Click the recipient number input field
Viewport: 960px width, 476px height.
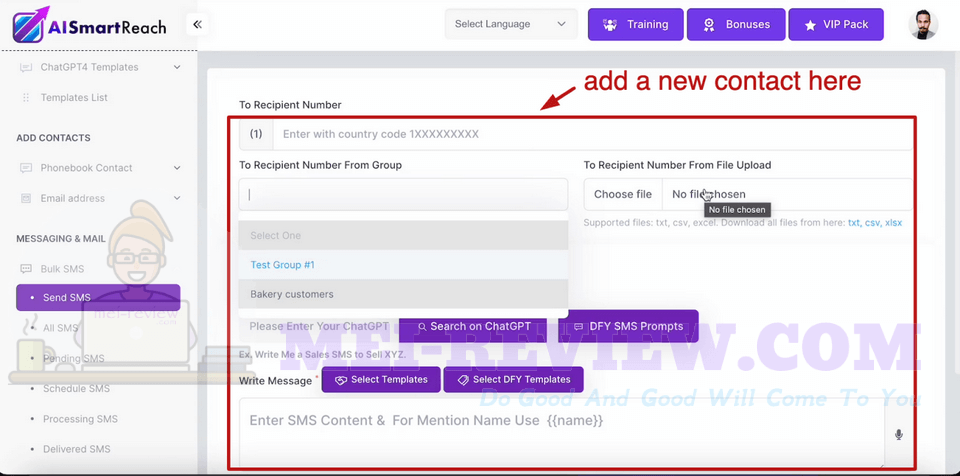coord(593,134)
